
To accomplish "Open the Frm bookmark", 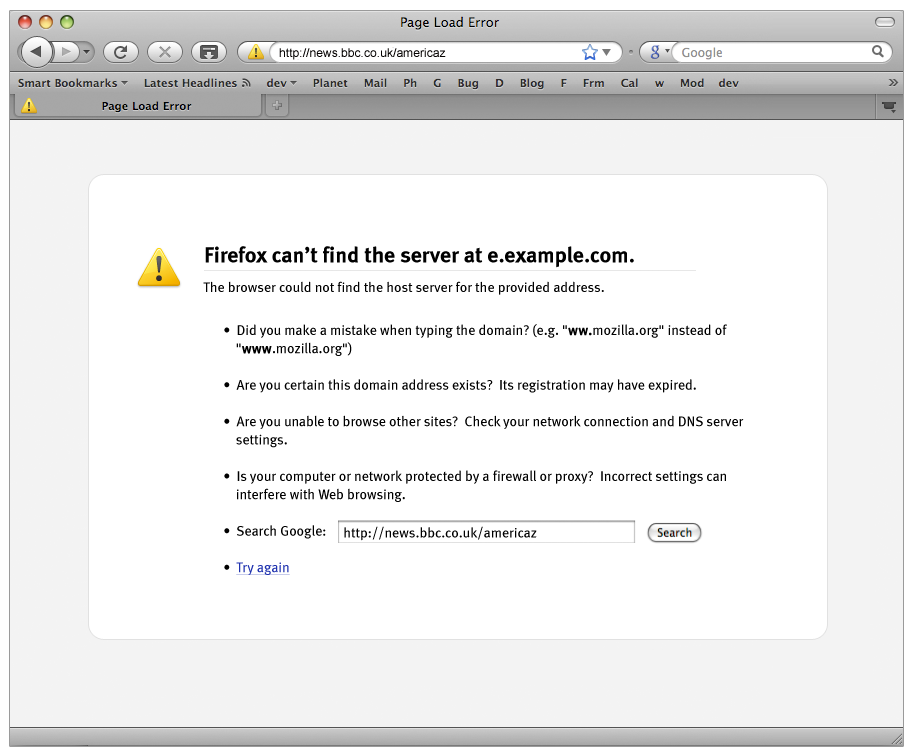I will coord(593,83).
